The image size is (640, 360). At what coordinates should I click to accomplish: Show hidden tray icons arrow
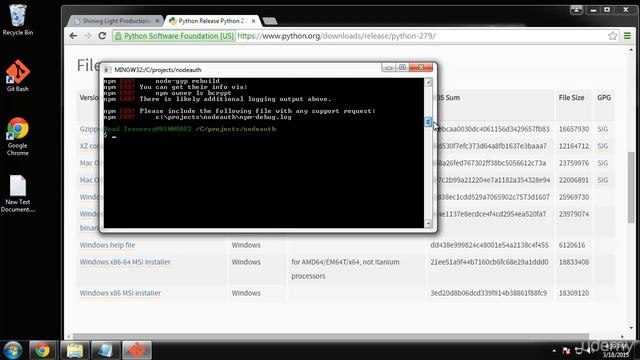[554, 351]
